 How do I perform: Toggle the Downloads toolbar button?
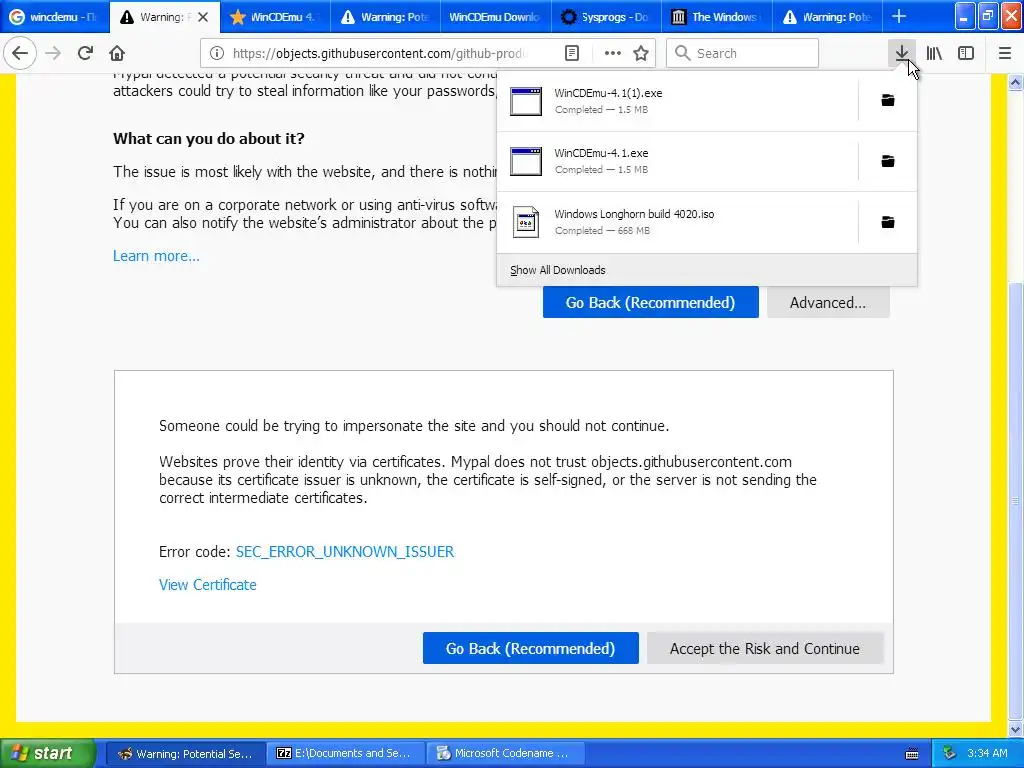[902, 54]
